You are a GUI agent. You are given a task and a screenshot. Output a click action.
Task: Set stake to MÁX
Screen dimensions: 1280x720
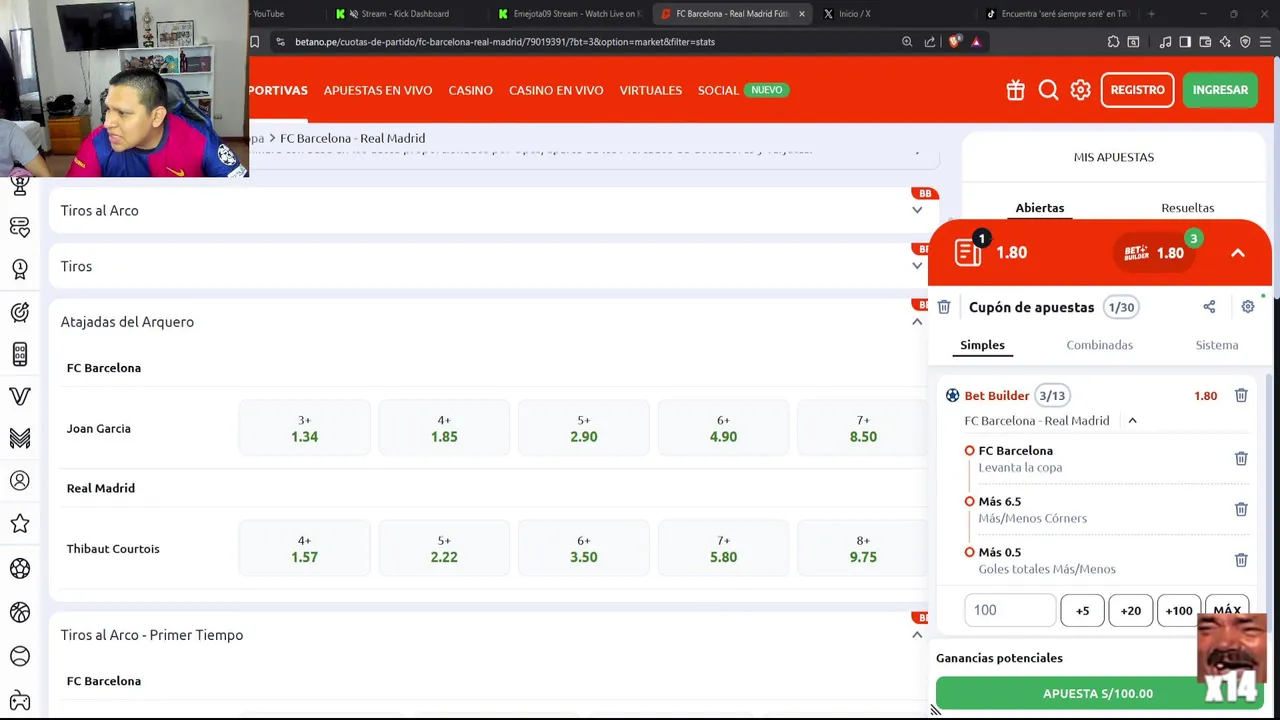[x=1226, y=610]
